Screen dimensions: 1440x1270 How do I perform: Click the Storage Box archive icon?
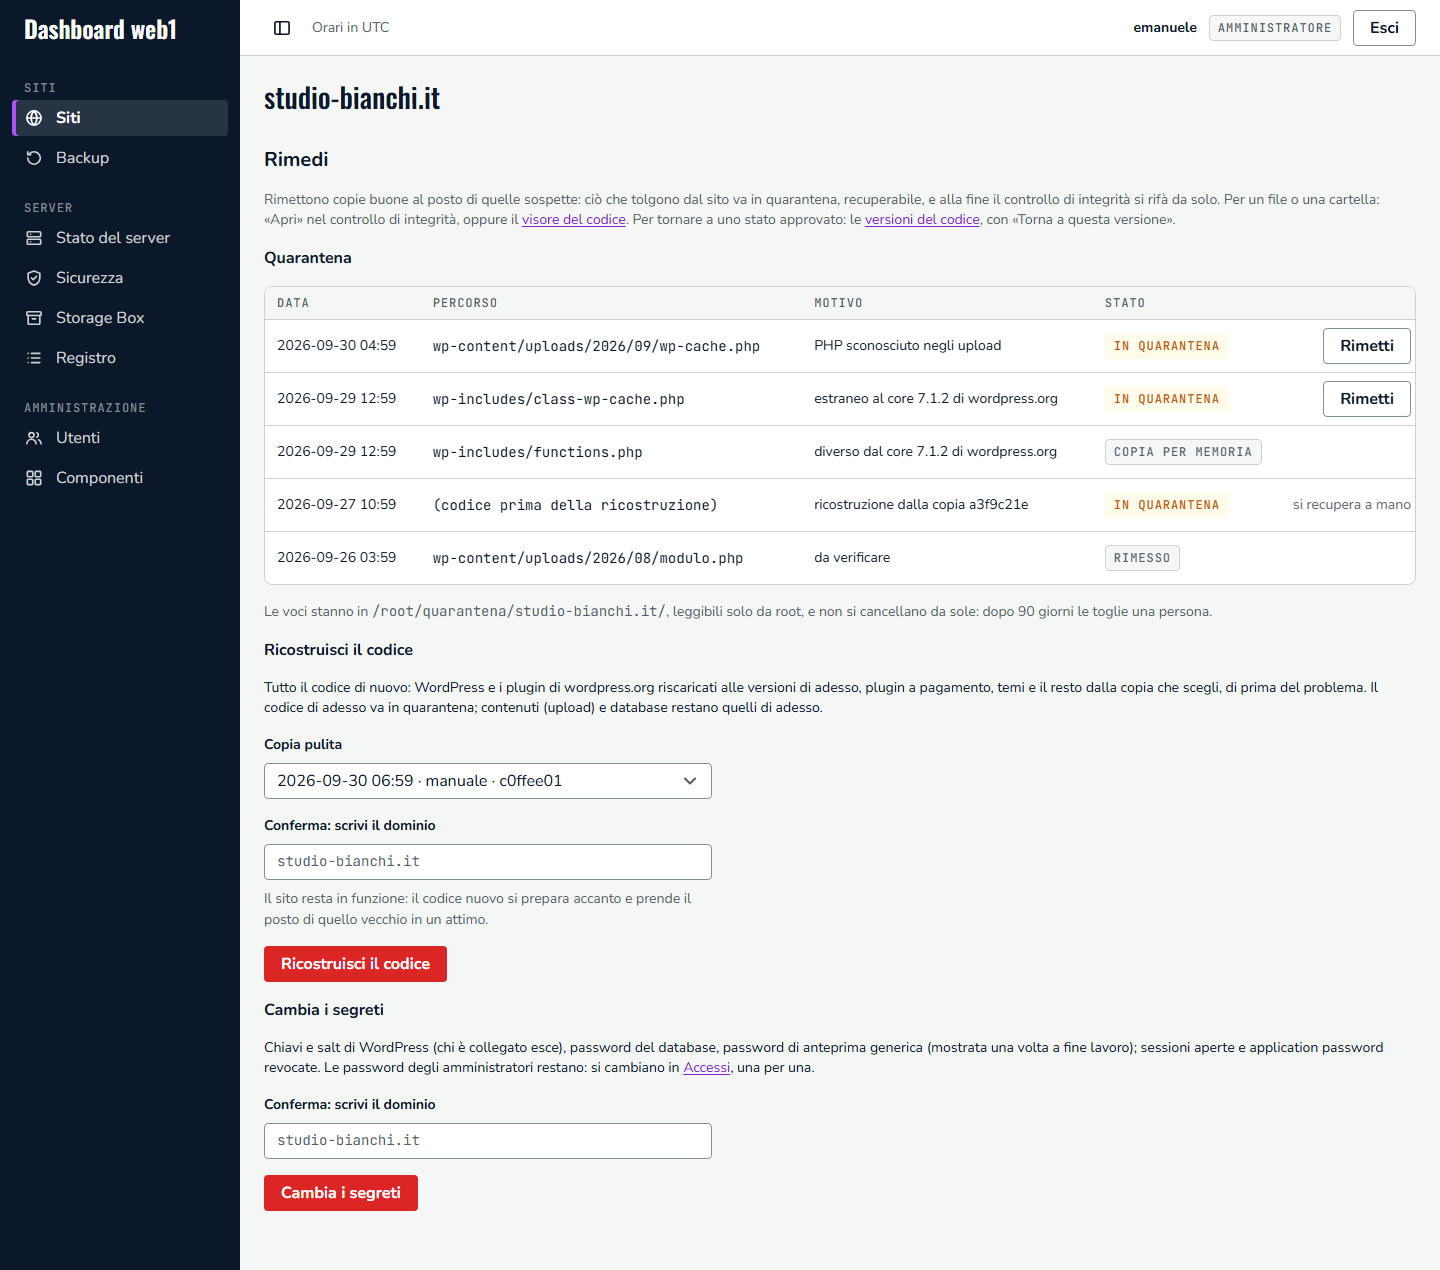pyautogui.click(x=34, y=318)
